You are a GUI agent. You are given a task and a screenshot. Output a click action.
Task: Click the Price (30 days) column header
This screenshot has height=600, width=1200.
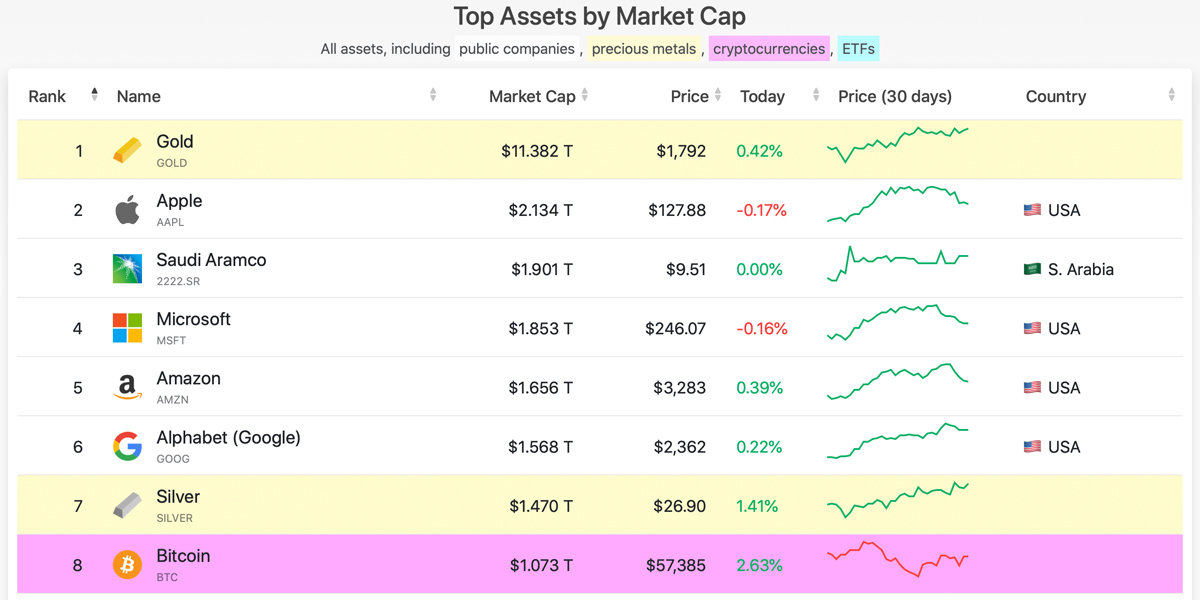coord(895,96)
